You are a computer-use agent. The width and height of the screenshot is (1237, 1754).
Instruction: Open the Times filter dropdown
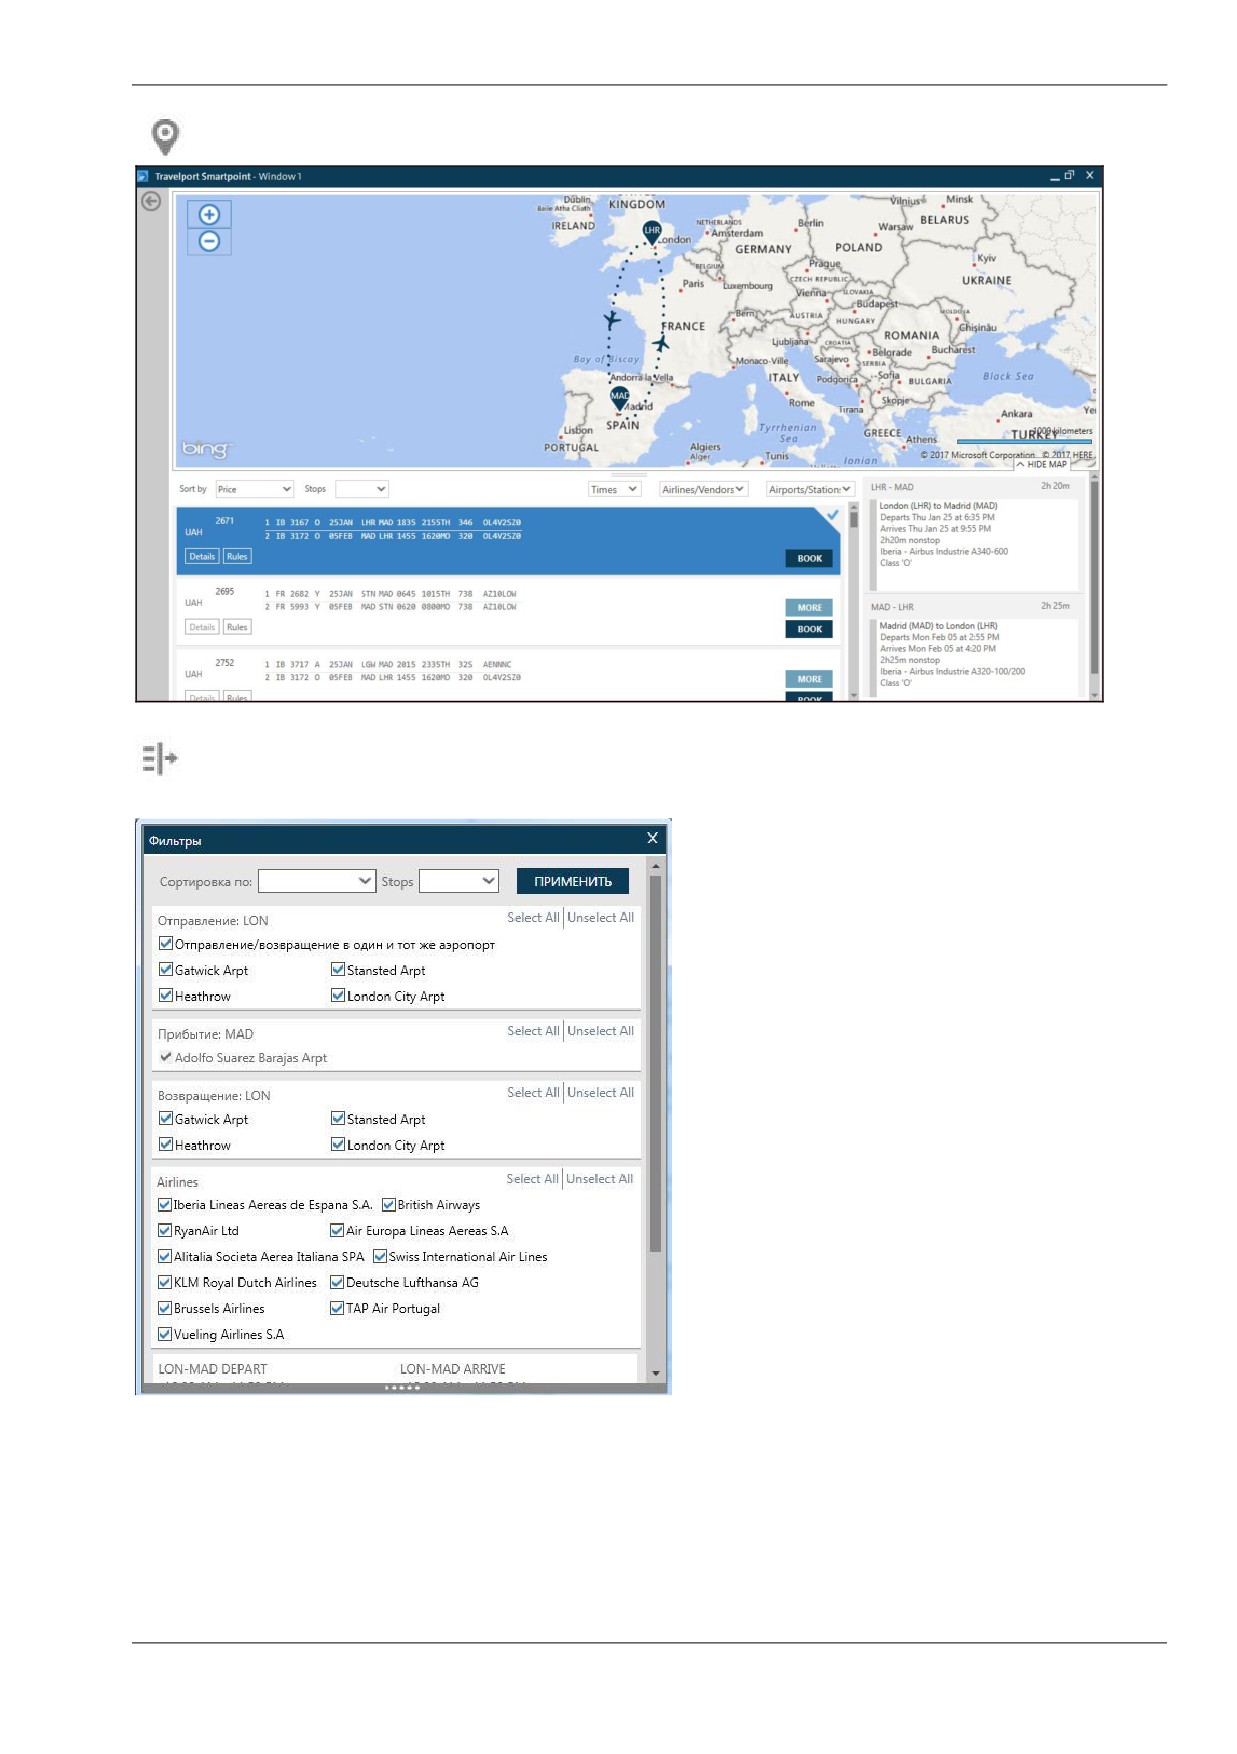(x=614, y=489)
